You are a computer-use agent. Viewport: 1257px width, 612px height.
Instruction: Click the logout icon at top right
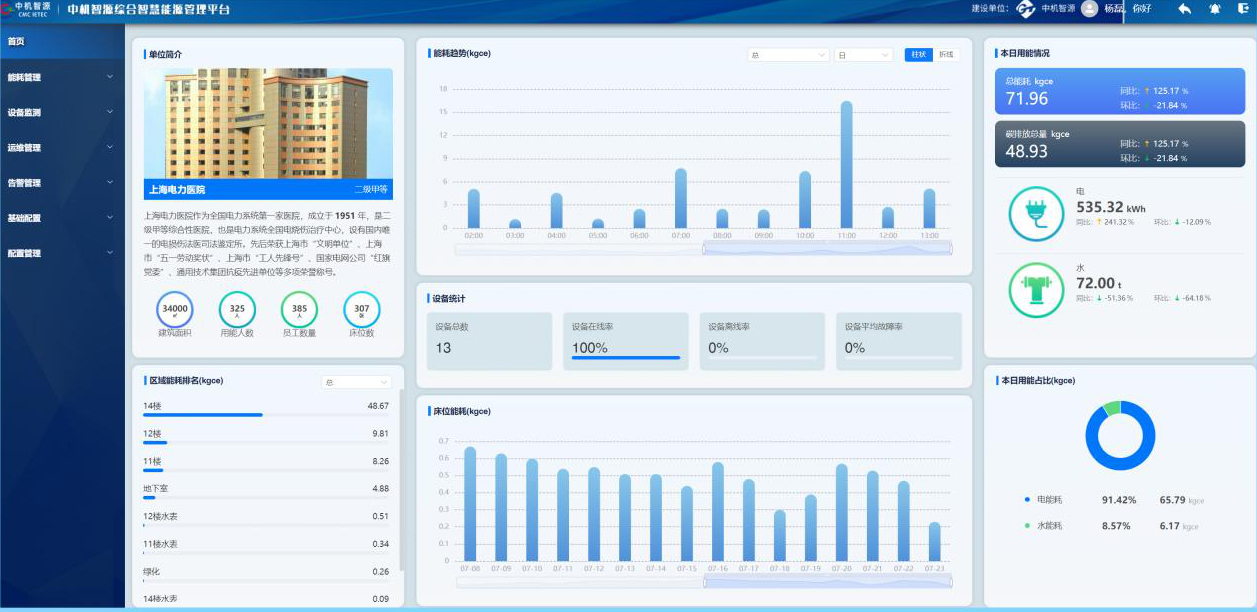click(1243, 9)
